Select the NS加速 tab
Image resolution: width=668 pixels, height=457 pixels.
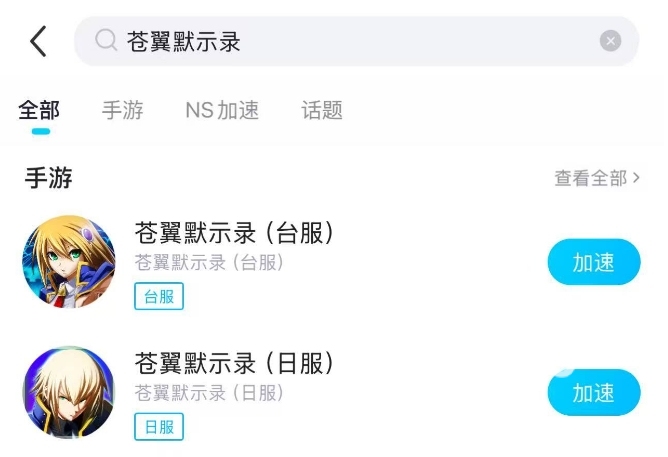tap(222, 110)
